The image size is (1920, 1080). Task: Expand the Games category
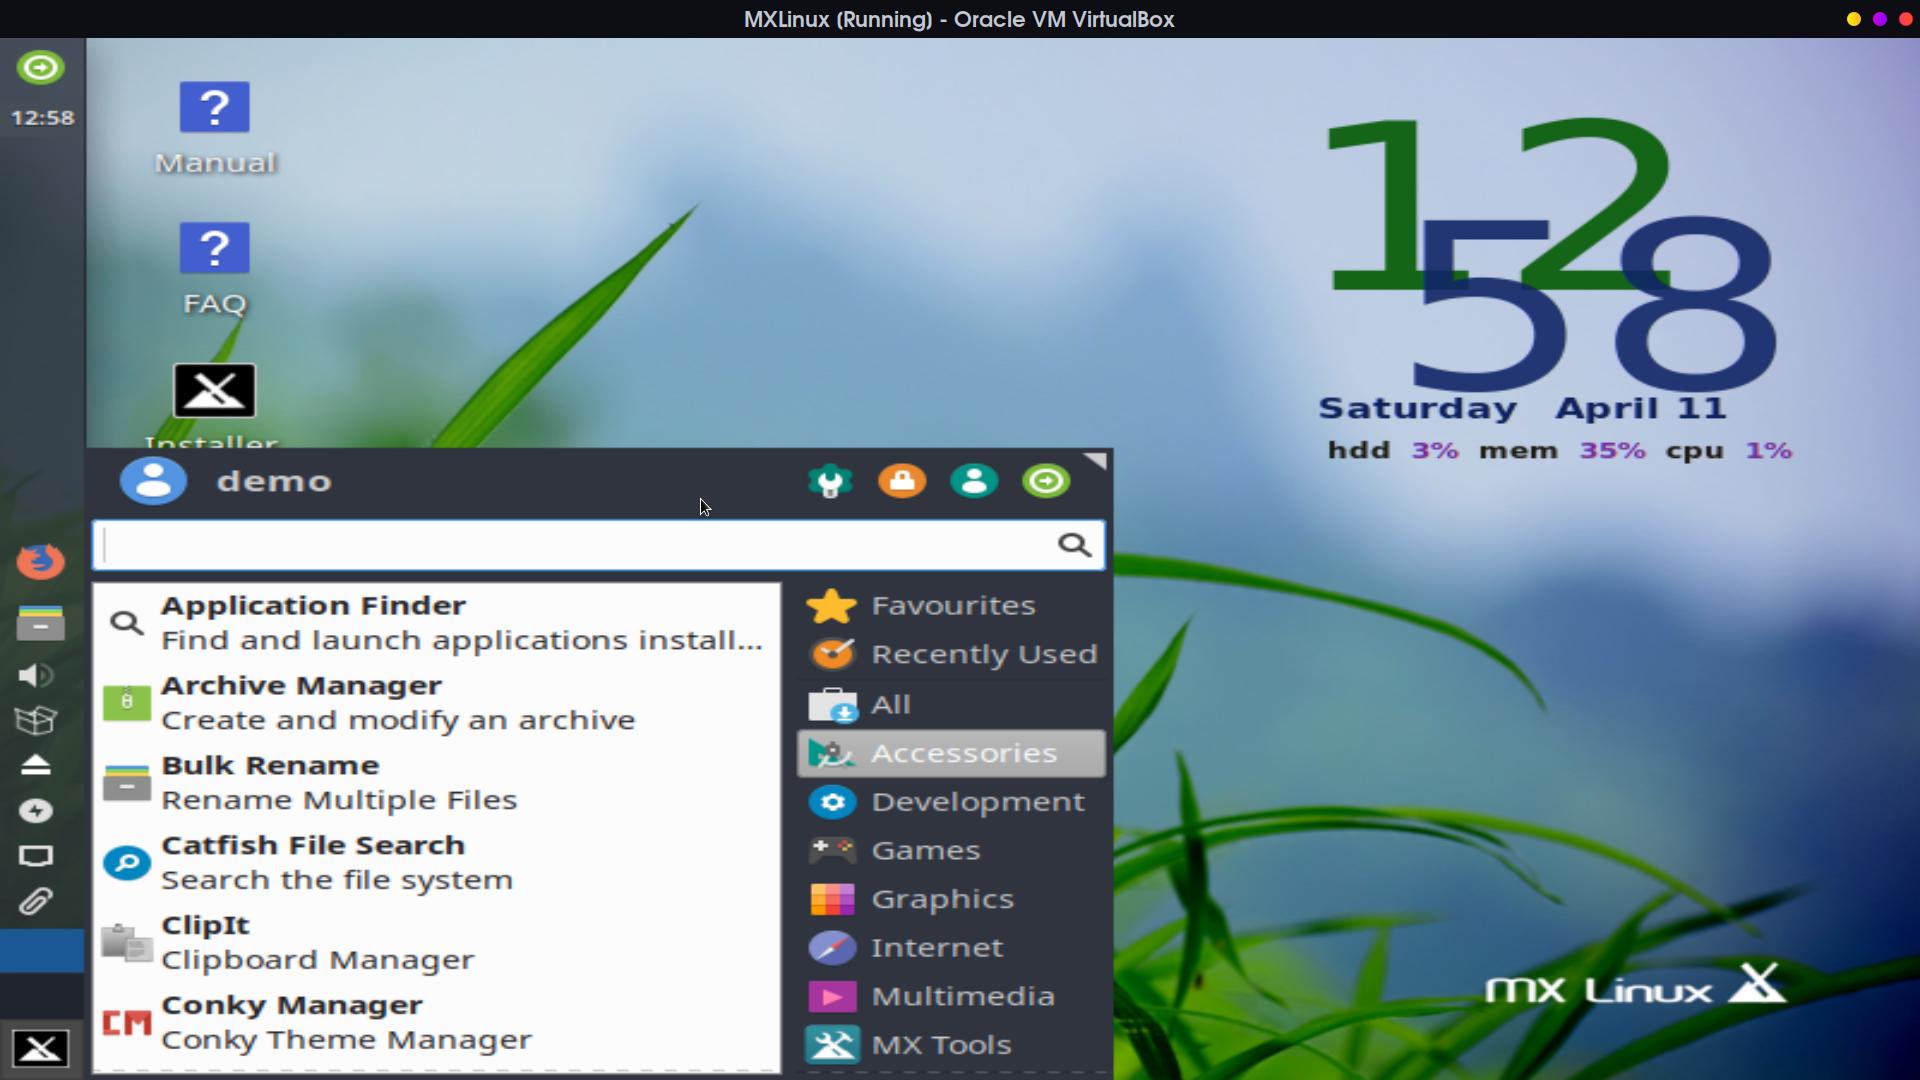tap(924, 849)
